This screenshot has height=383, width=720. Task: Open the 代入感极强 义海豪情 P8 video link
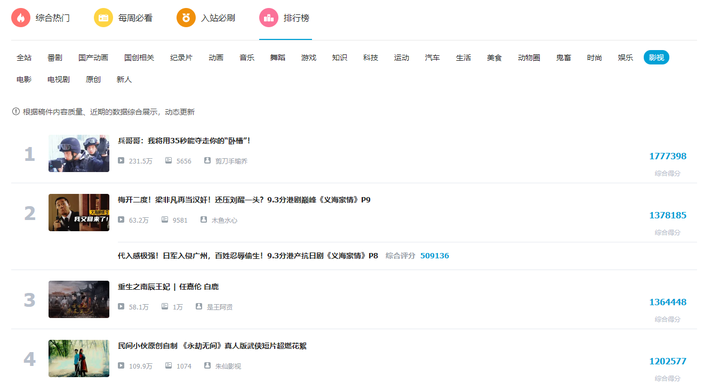(248, 255)
